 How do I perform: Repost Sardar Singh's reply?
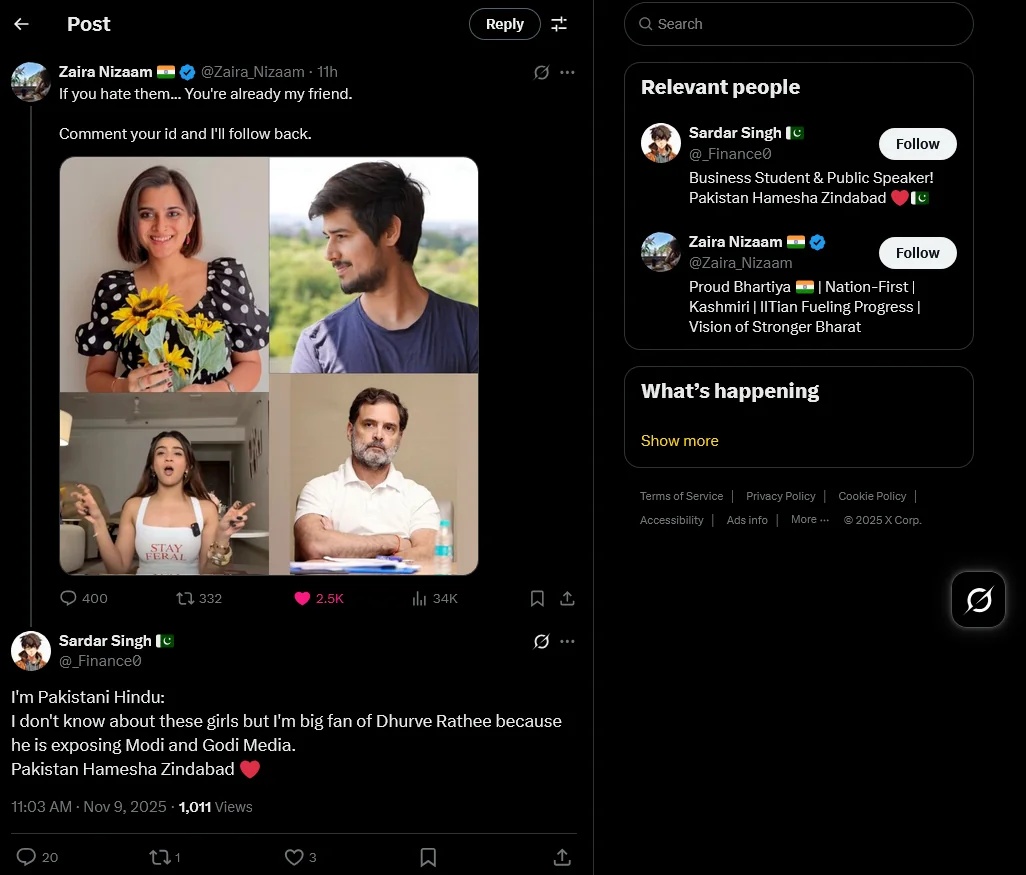(165, 857)
